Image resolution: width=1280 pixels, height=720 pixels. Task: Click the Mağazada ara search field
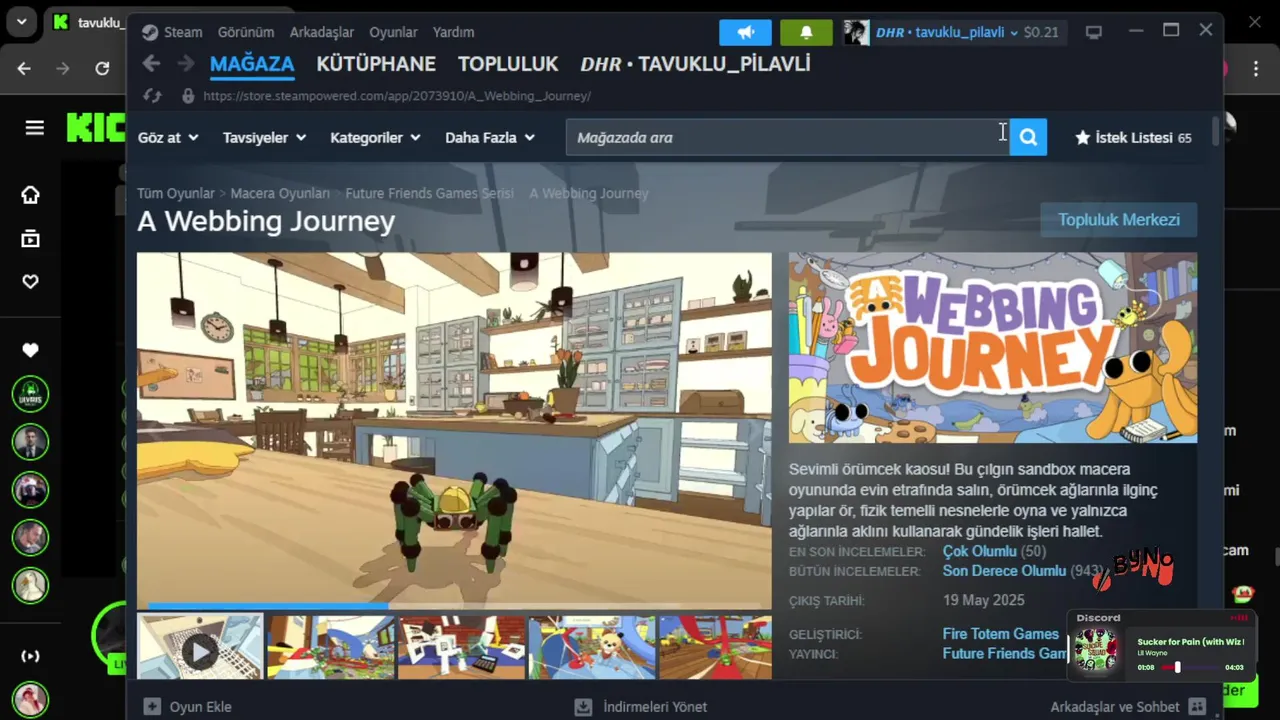coord(787,137)
